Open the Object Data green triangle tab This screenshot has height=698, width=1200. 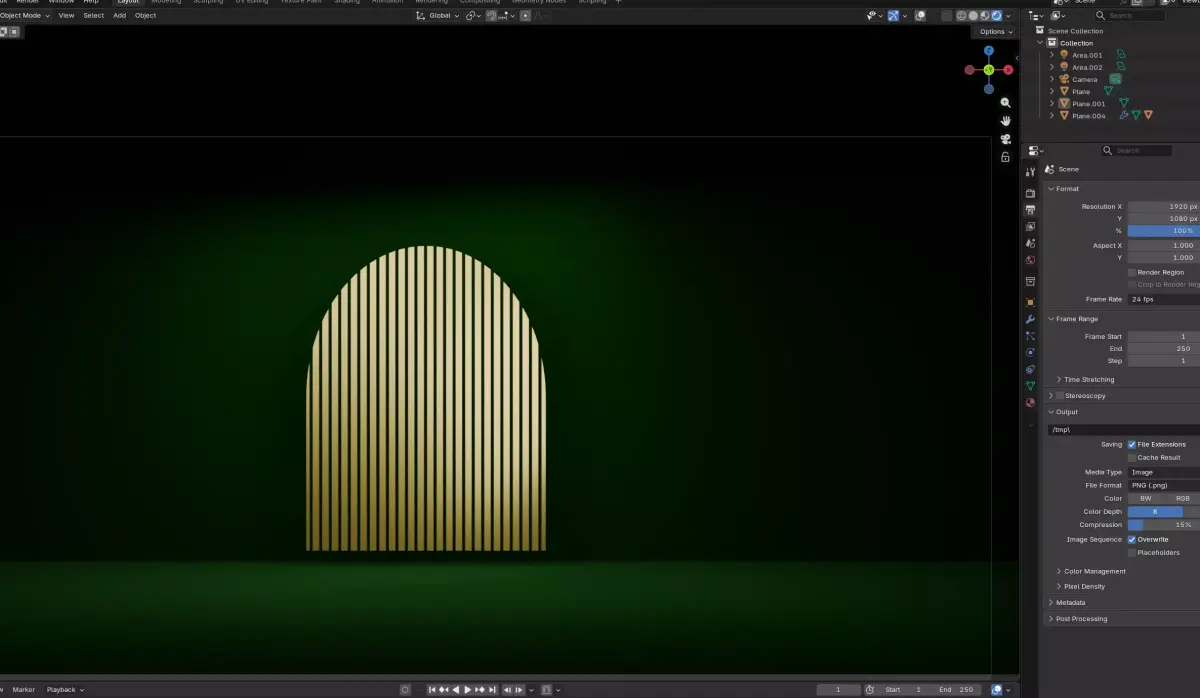(1030, 386)
